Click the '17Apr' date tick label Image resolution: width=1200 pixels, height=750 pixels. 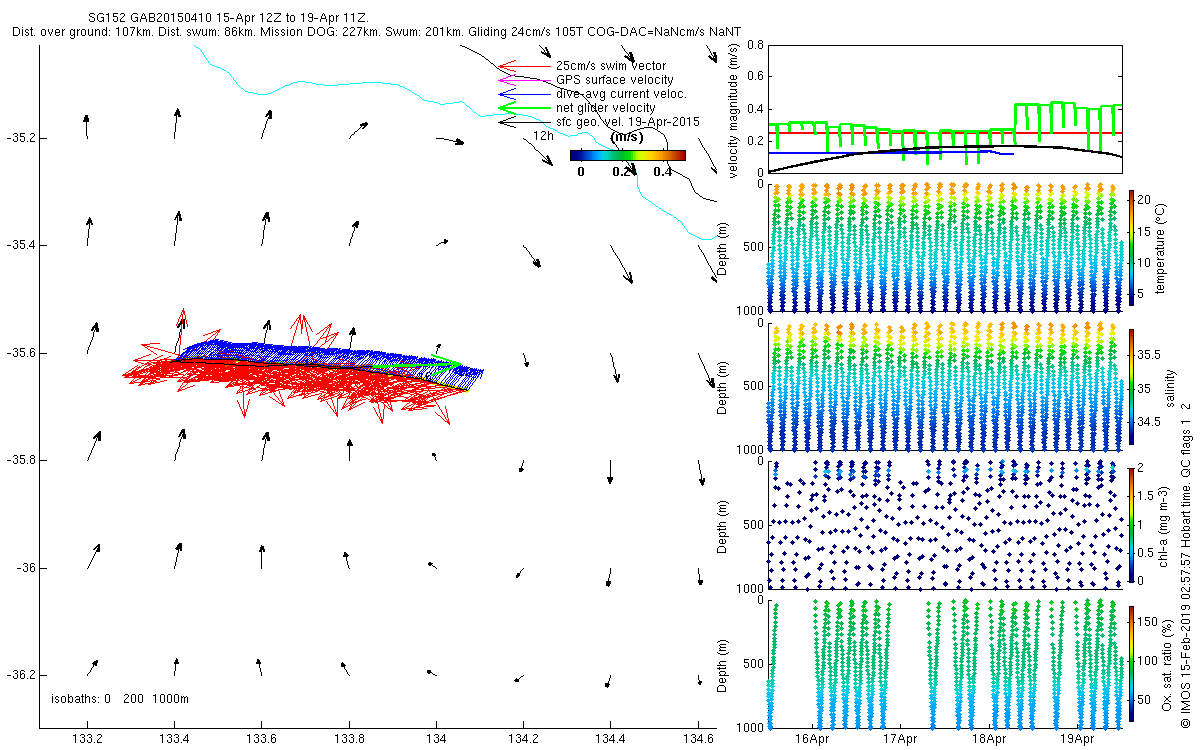tap(901, 739)
